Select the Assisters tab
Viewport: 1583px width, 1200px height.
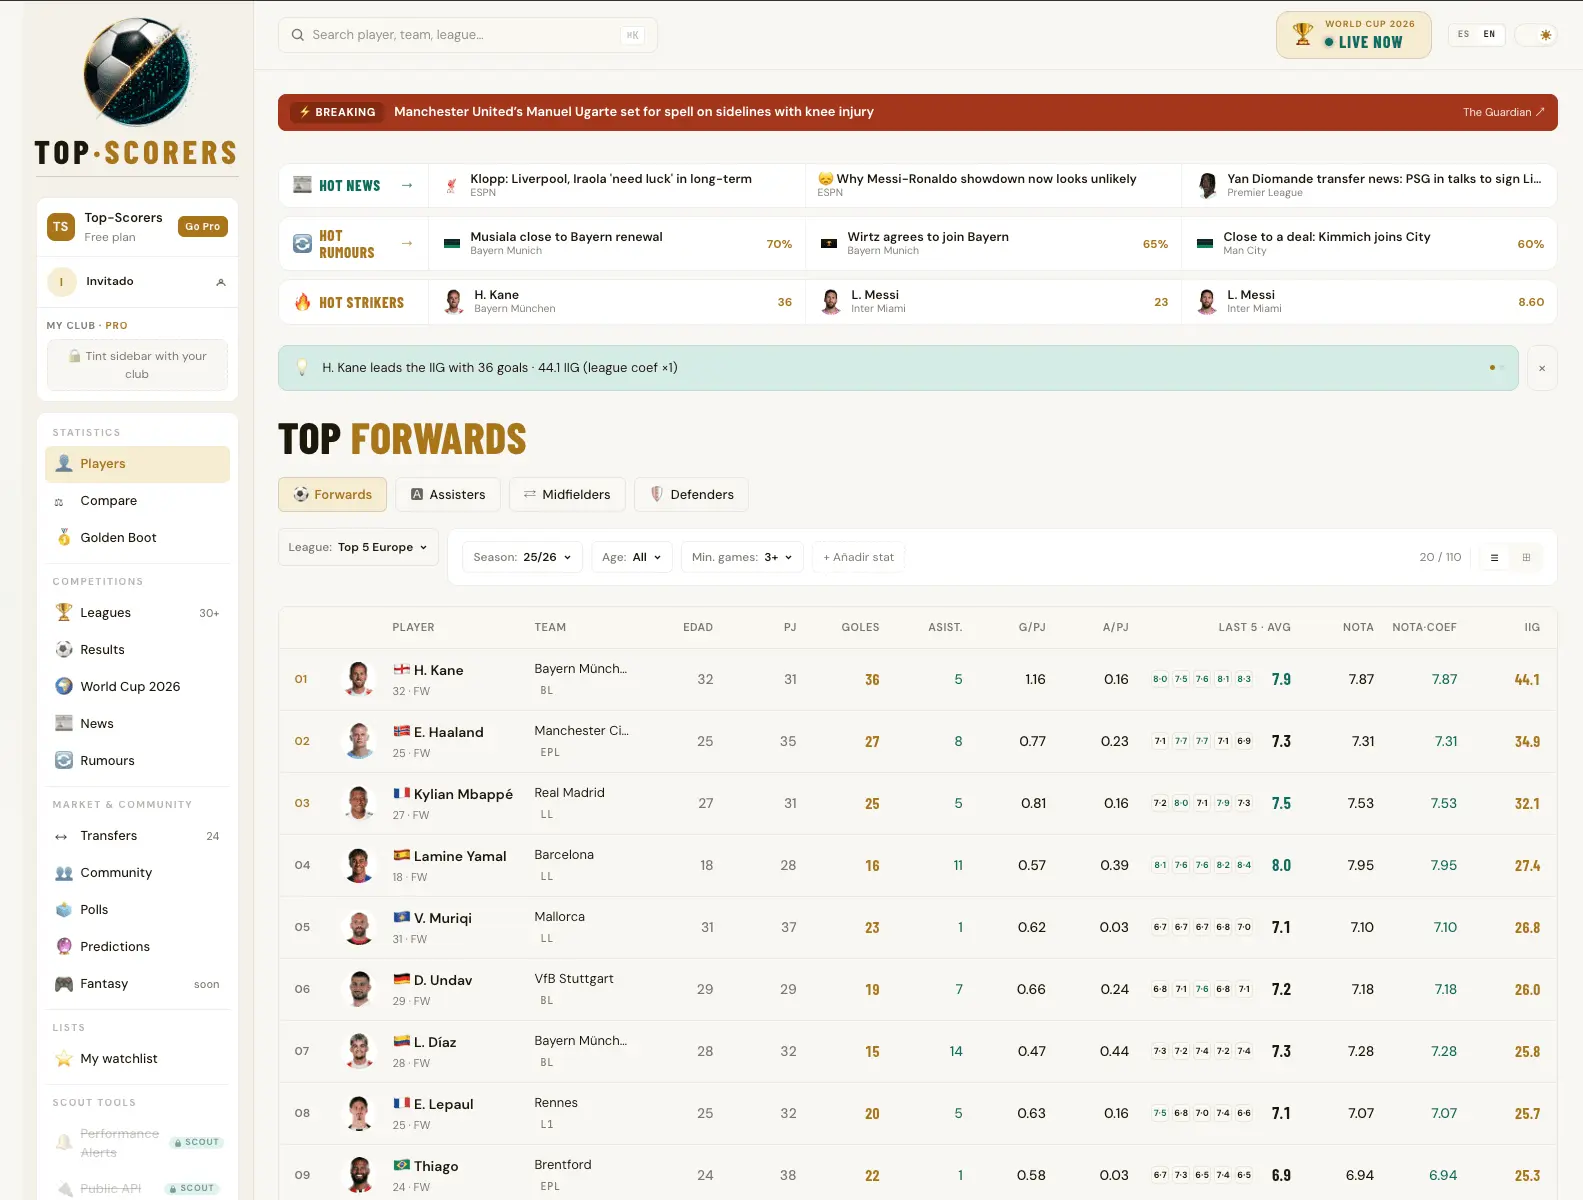447,495
